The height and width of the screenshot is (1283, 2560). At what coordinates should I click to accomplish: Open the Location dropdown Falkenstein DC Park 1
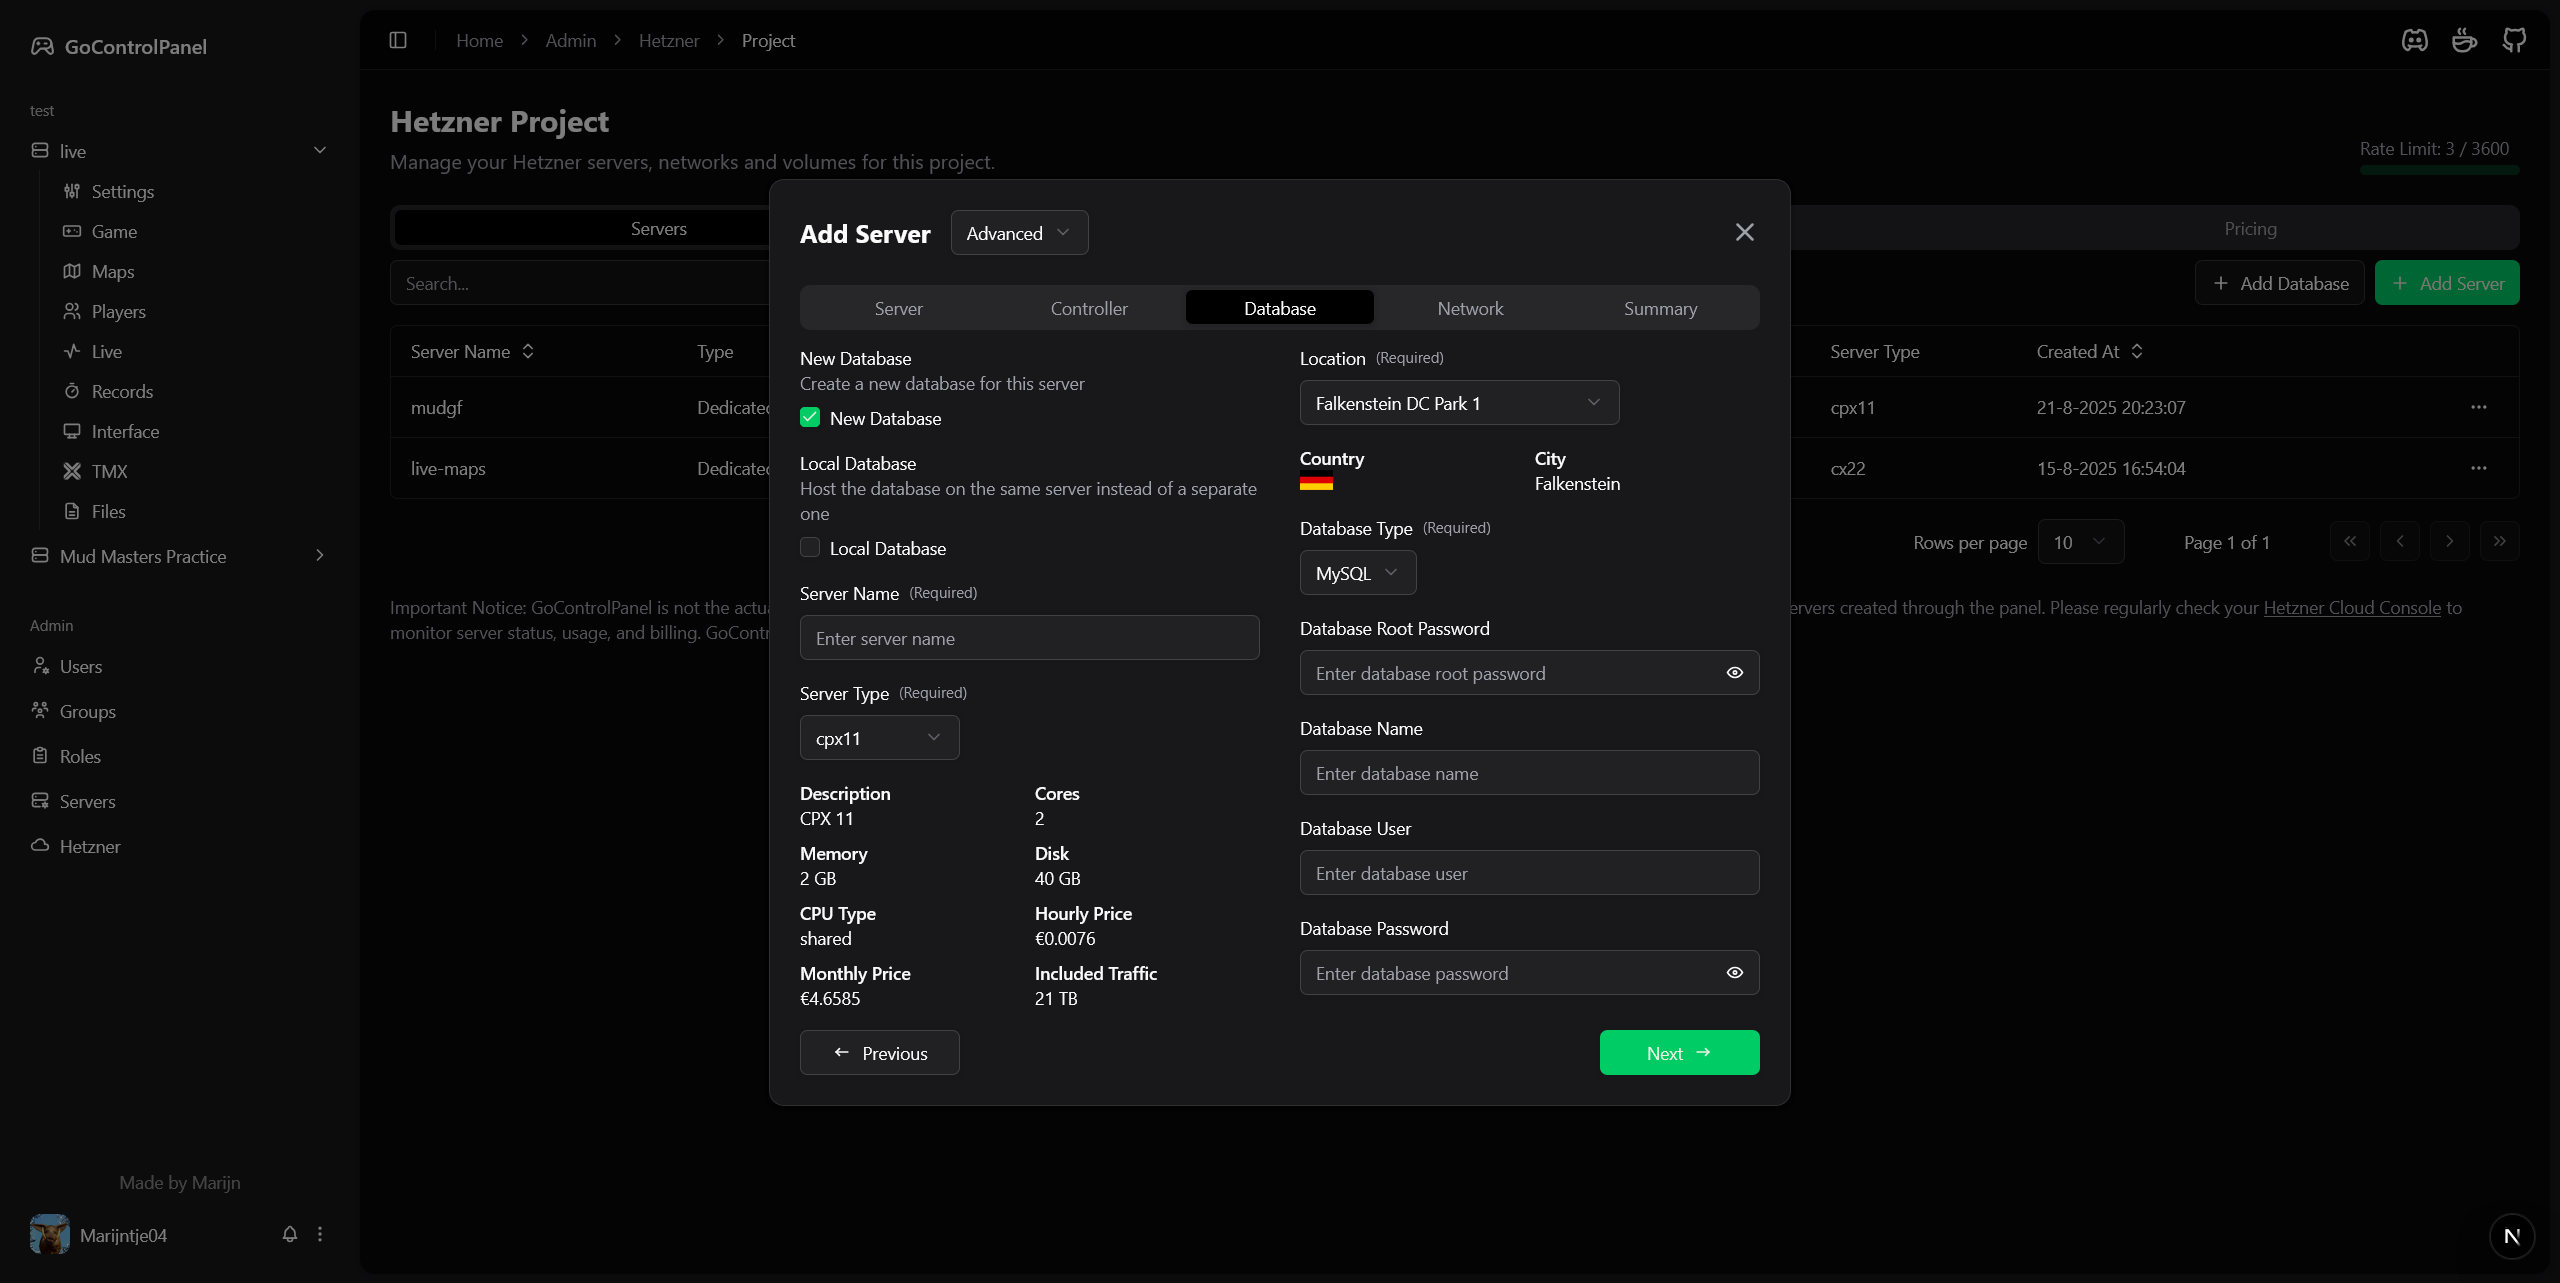point(1459,403)
